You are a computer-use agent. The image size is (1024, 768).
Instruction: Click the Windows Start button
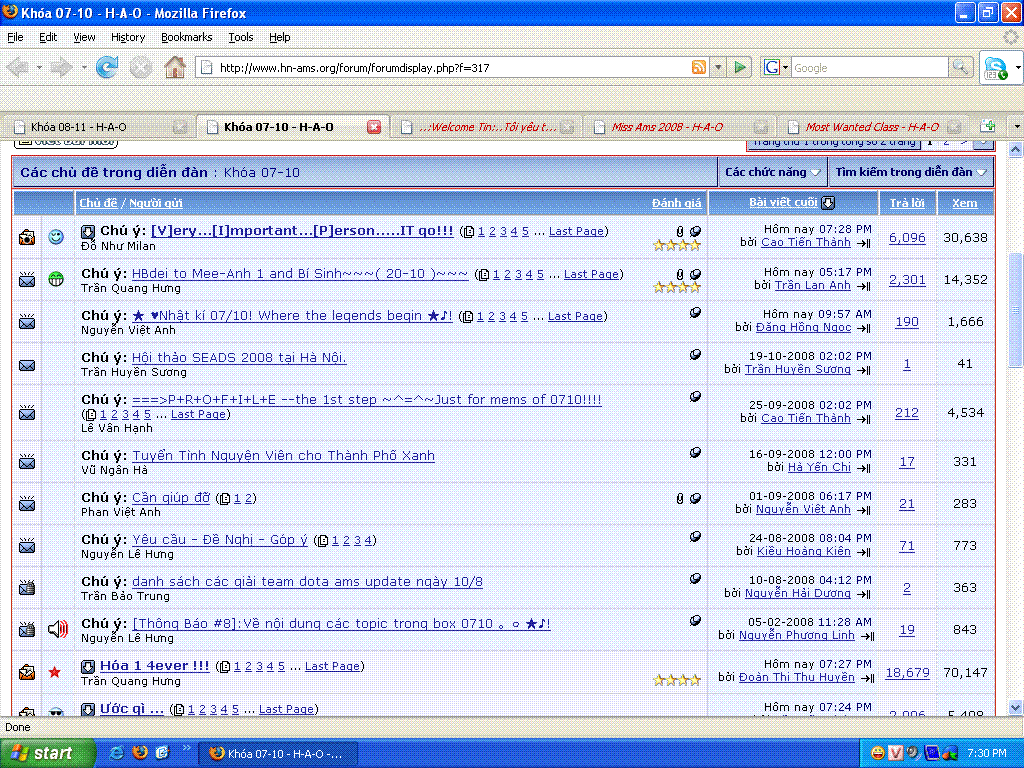point(47,753)
